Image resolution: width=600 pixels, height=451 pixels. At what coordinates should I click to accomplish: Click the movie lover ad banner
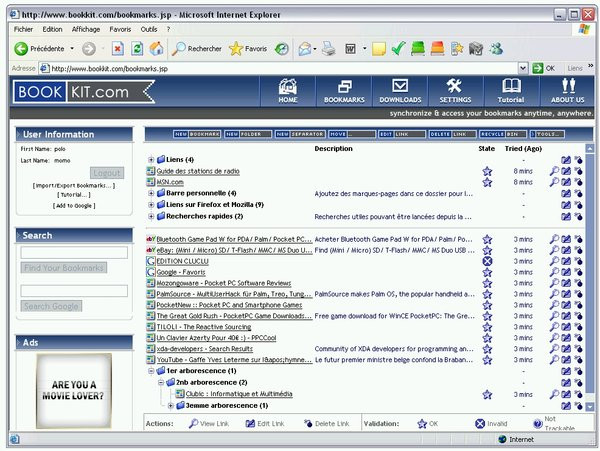[74, 391]
